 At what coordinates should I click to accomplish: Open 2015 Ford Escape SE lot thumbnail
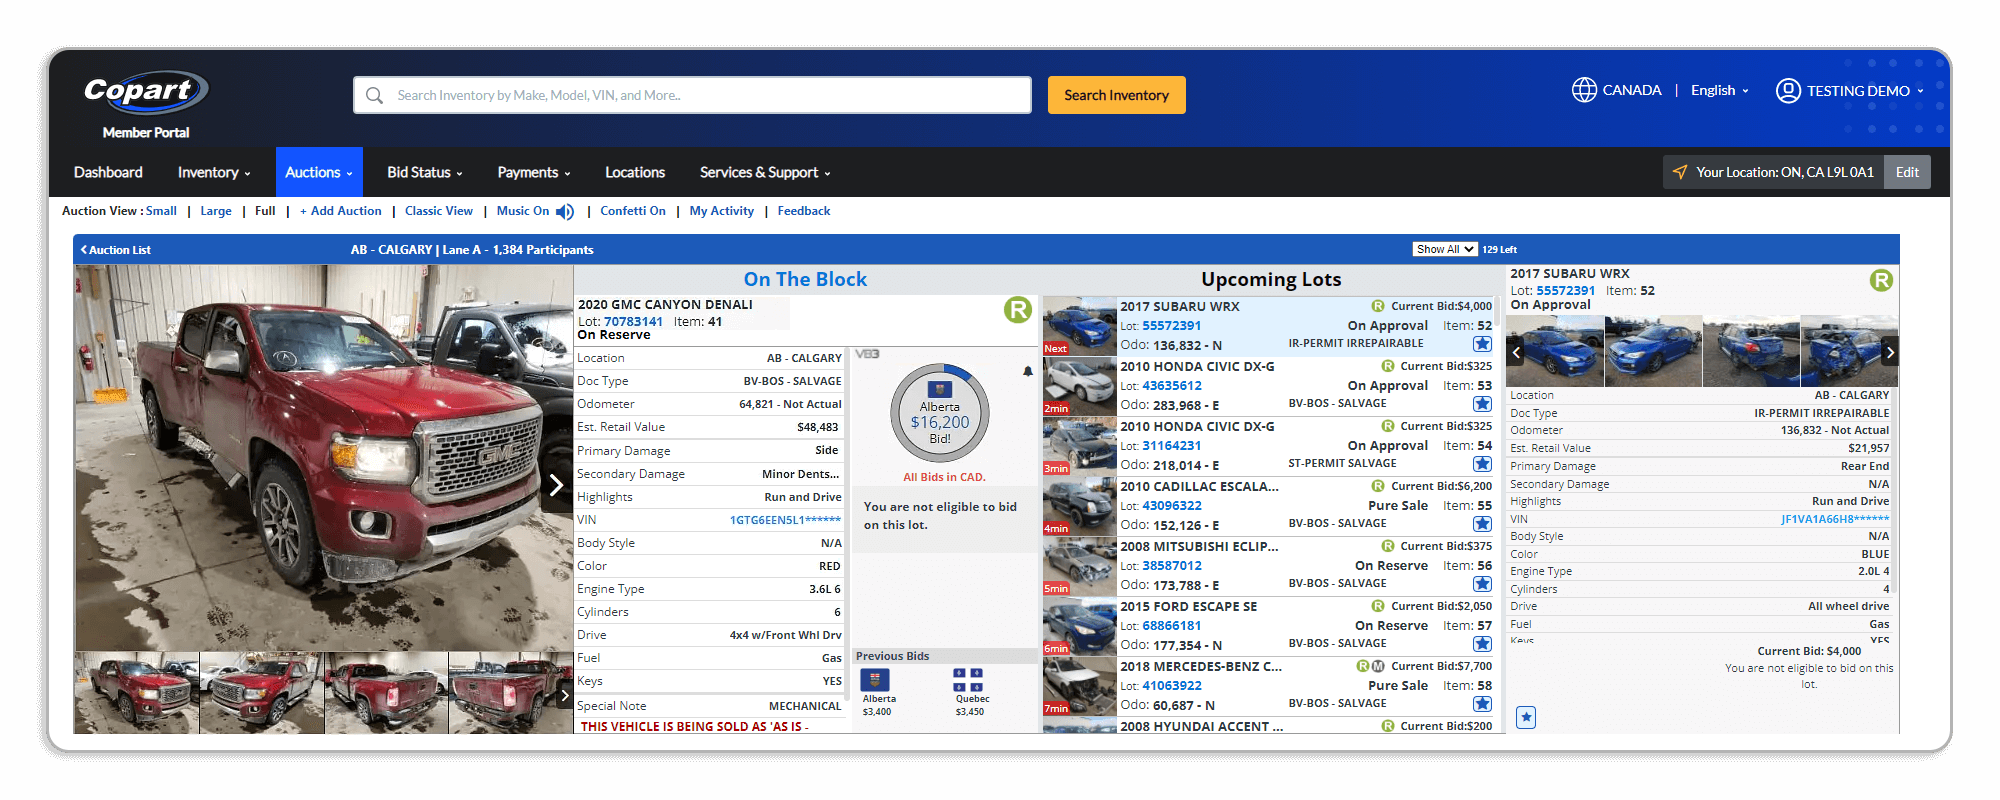click(1079, 626)
